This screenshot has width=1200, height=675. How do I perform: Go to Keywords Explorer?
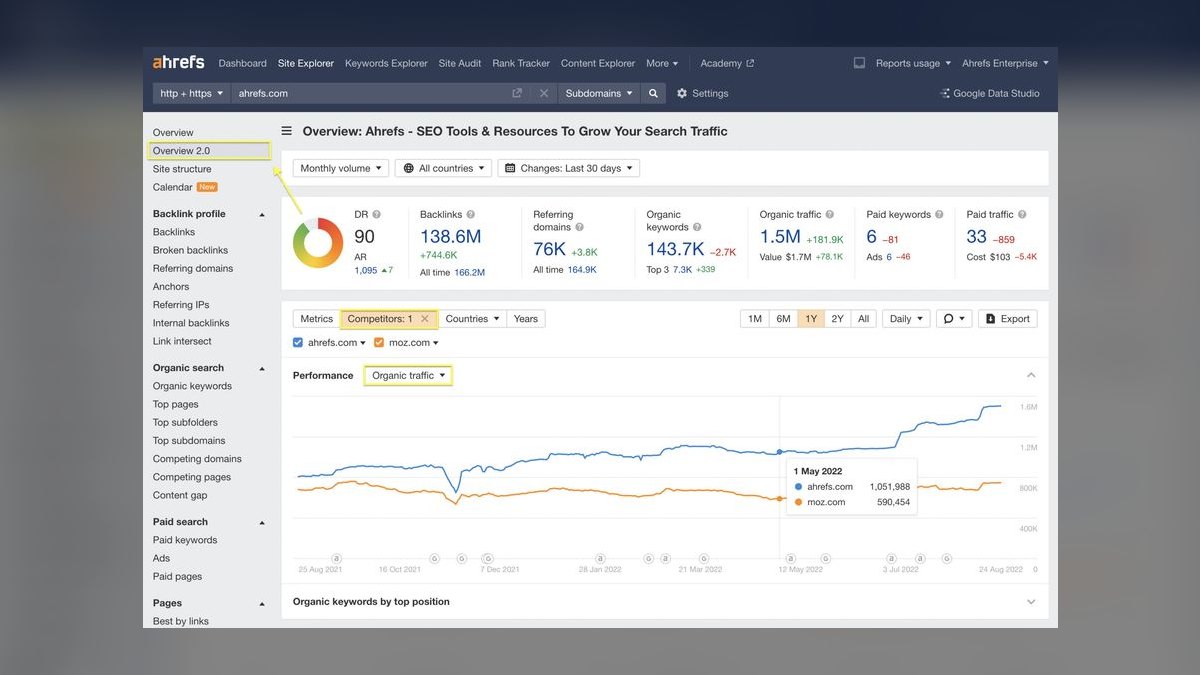pyautogui.click(x=386, y=63)
